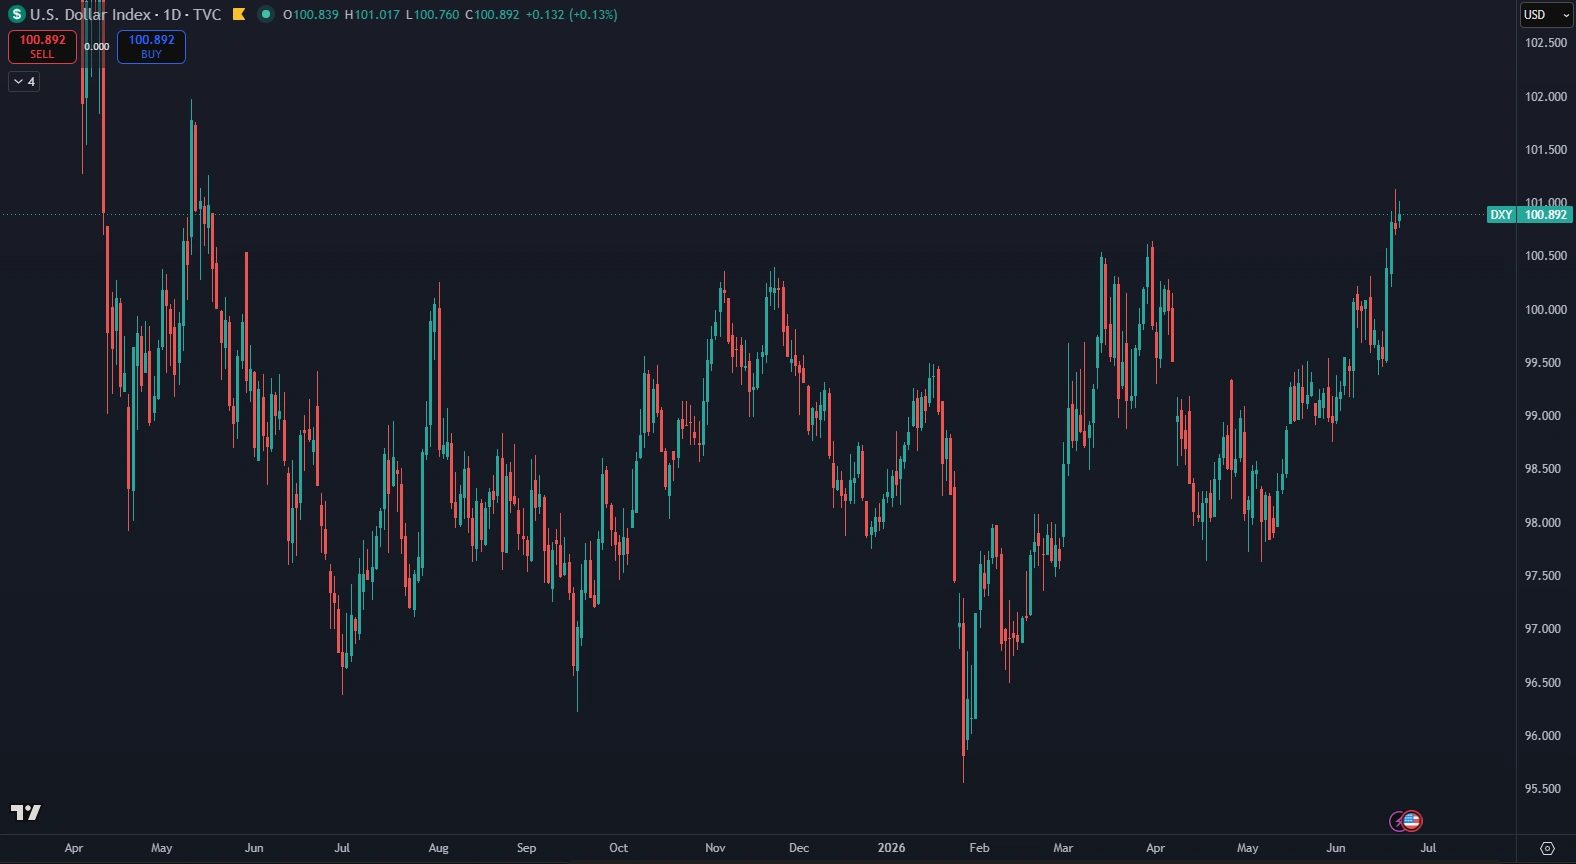Click the yellow flag marker icon

tap(238, 14)
